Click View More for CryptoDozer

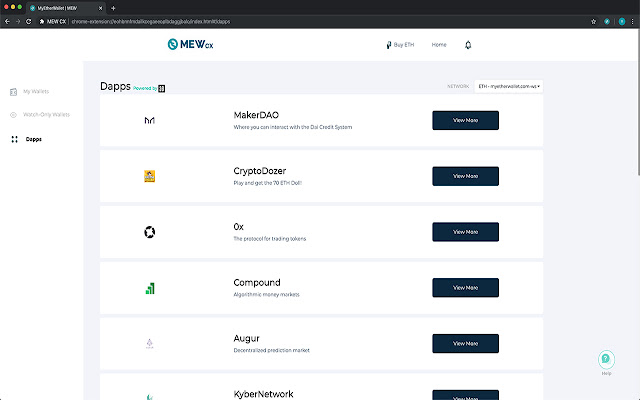(x=465, y=176)
